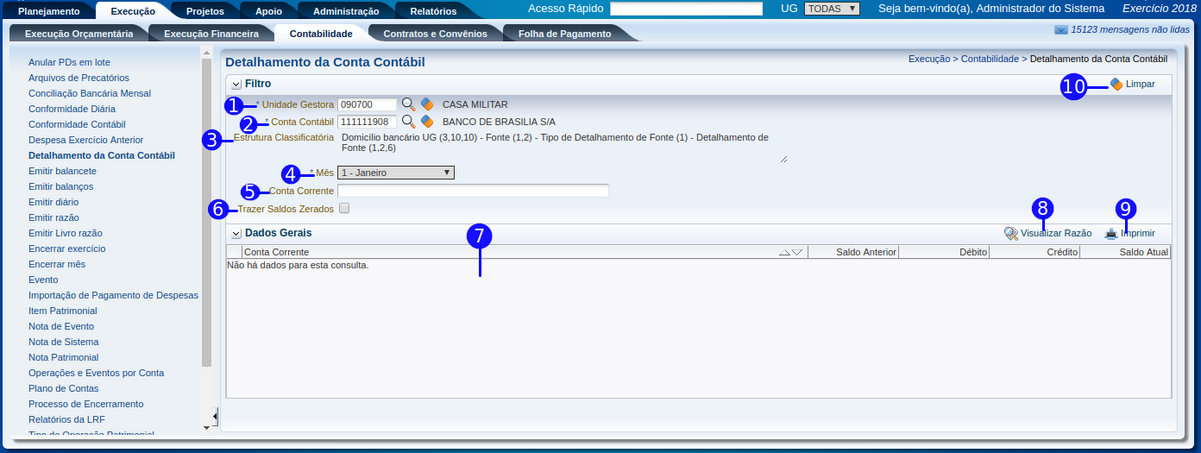Collapse the Dados Gerais section
This screenshot has height=453, width=1201.
point(235,233)
